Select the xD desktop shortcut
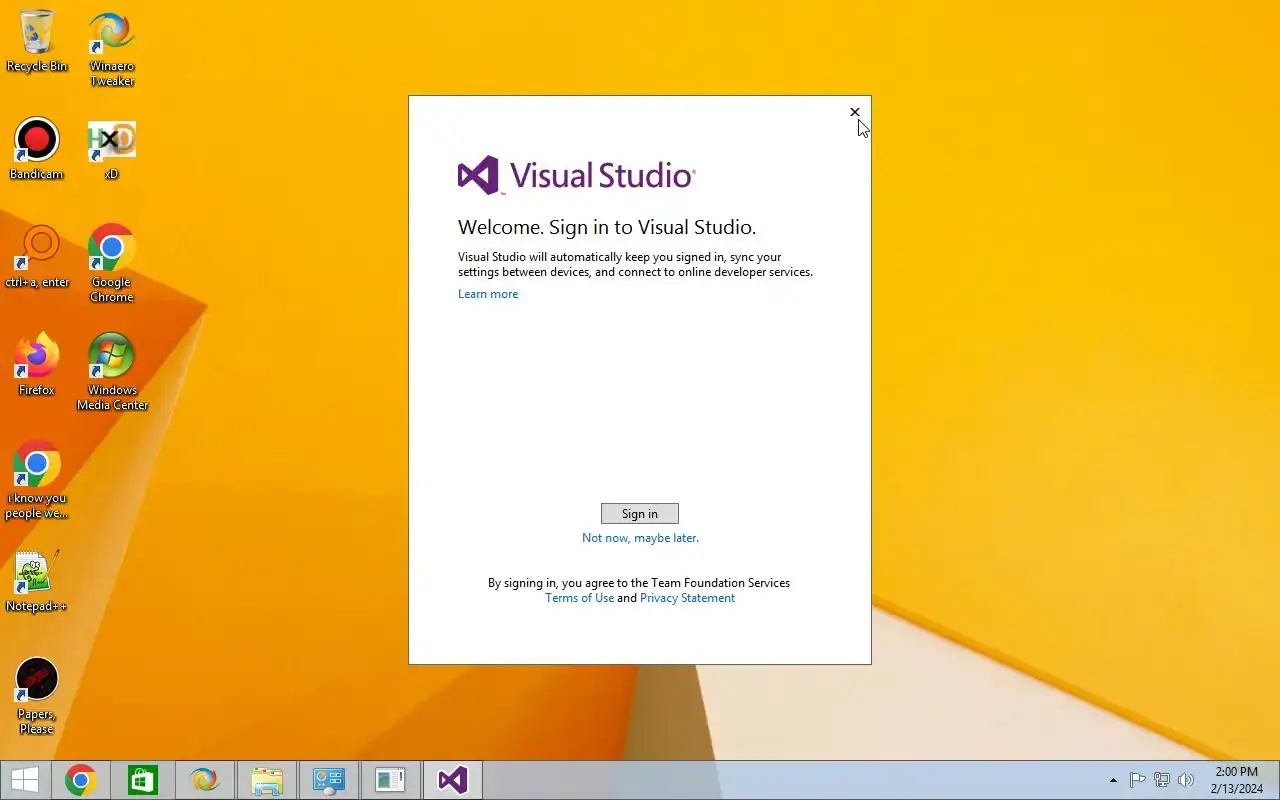 tap(112, 149)
